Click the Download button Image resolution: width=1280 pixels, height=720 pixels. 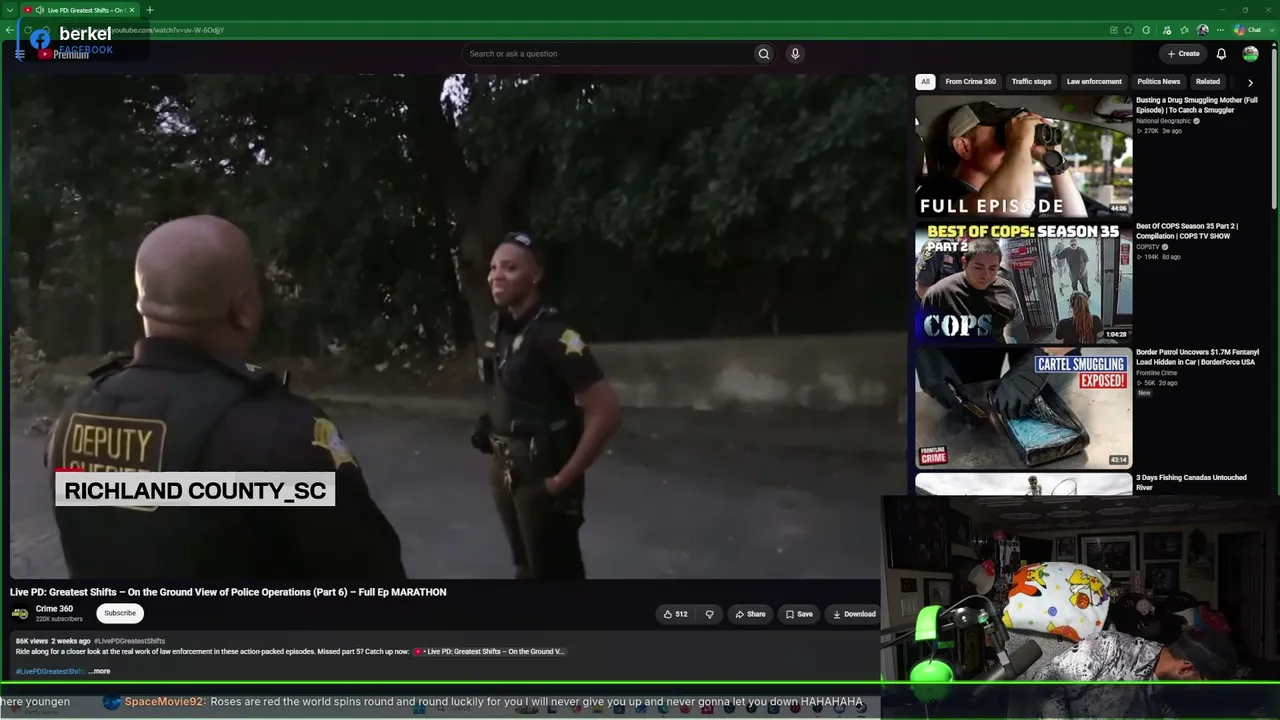pos(853,614)
